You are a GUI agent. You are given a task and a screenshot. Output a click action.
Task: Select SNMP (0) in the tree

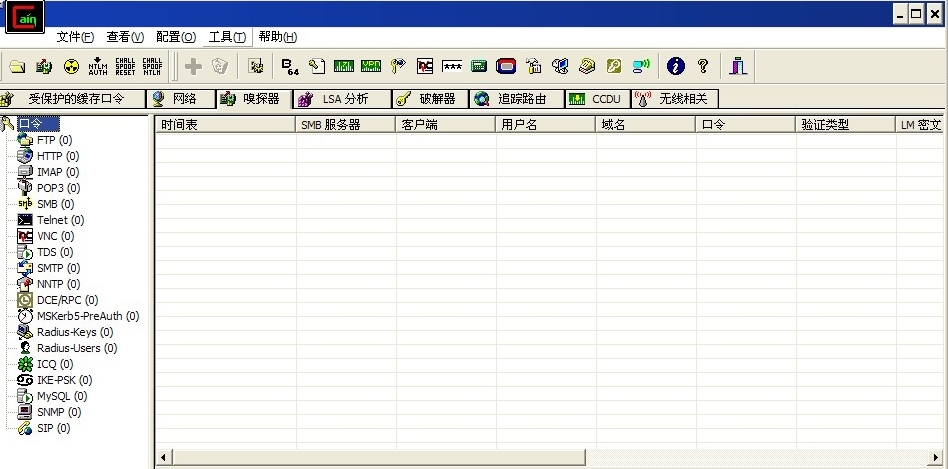(x=59, y=412)
